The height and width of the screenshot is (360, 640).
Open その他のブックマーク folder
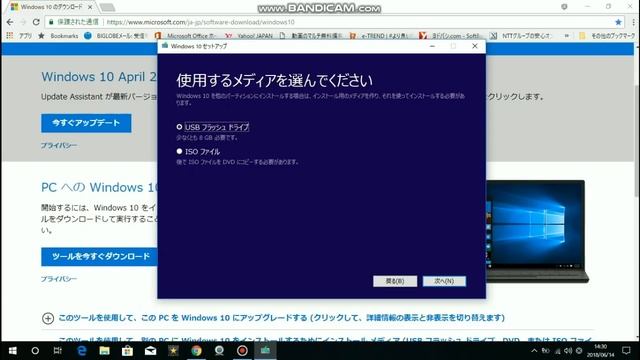[607, 36]
